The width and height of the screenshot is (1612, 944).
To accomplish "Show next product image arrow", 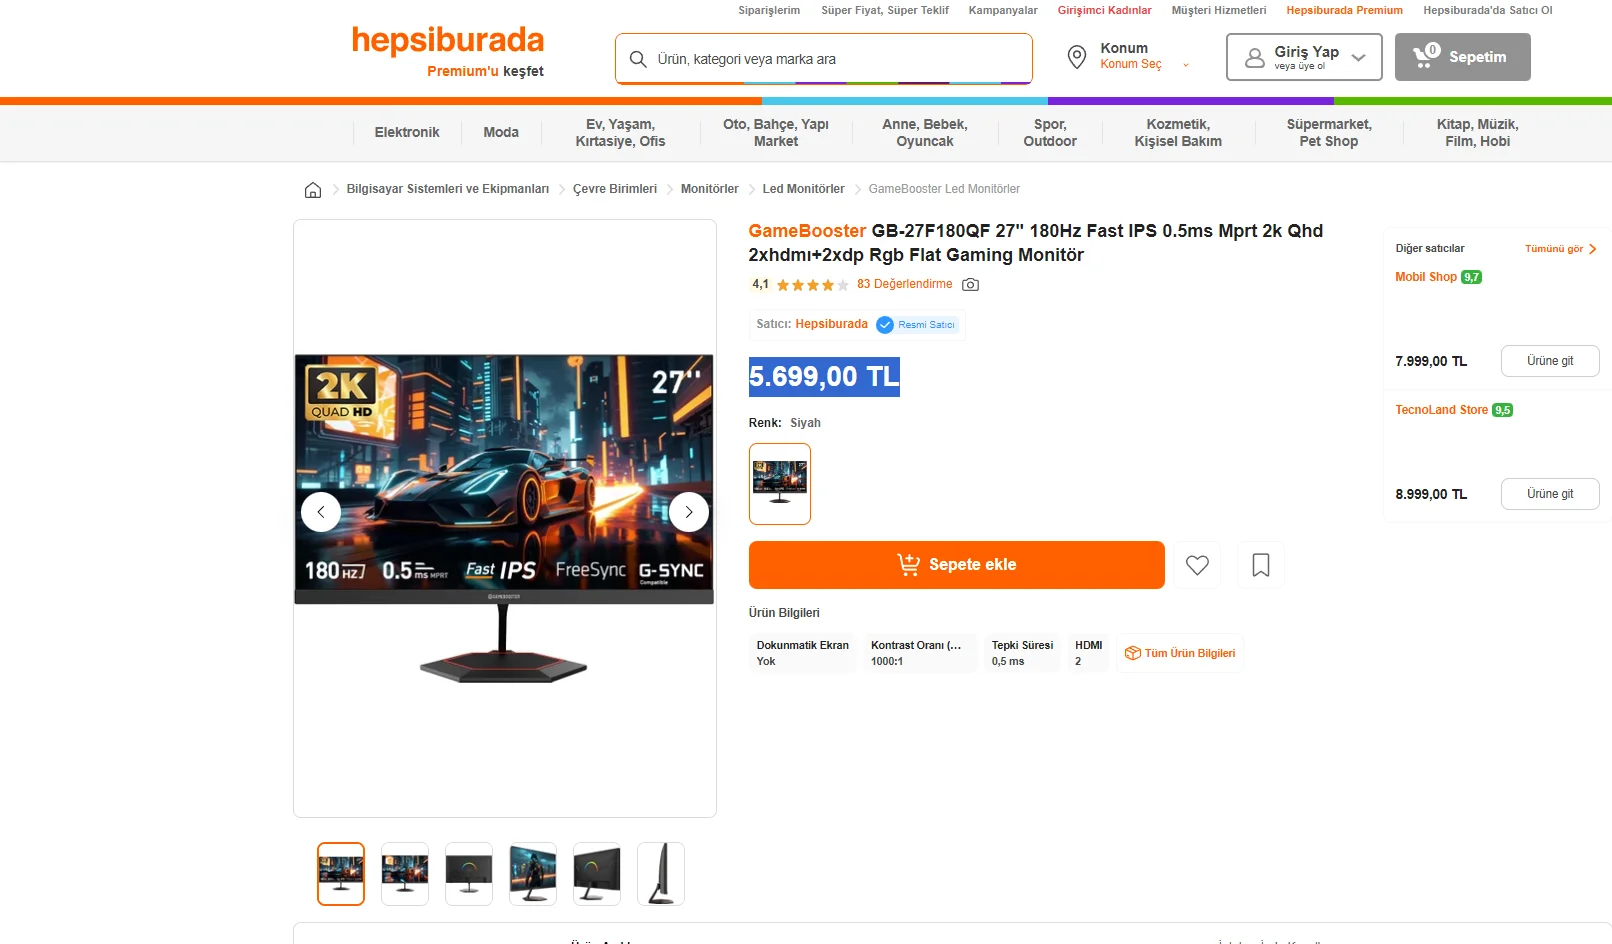I will coord(689,512).
